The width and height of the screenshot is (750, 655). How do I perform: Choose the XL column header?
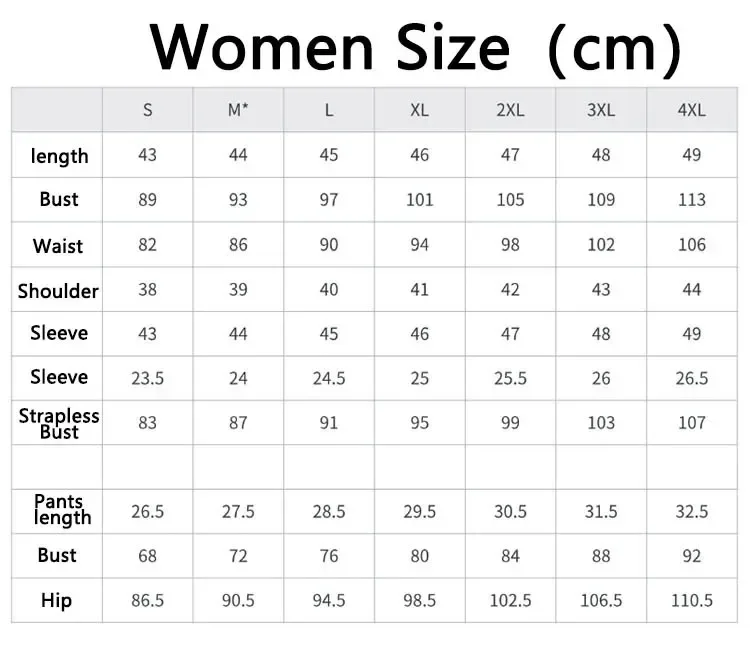pyautogui.click(x=419, y=110)
